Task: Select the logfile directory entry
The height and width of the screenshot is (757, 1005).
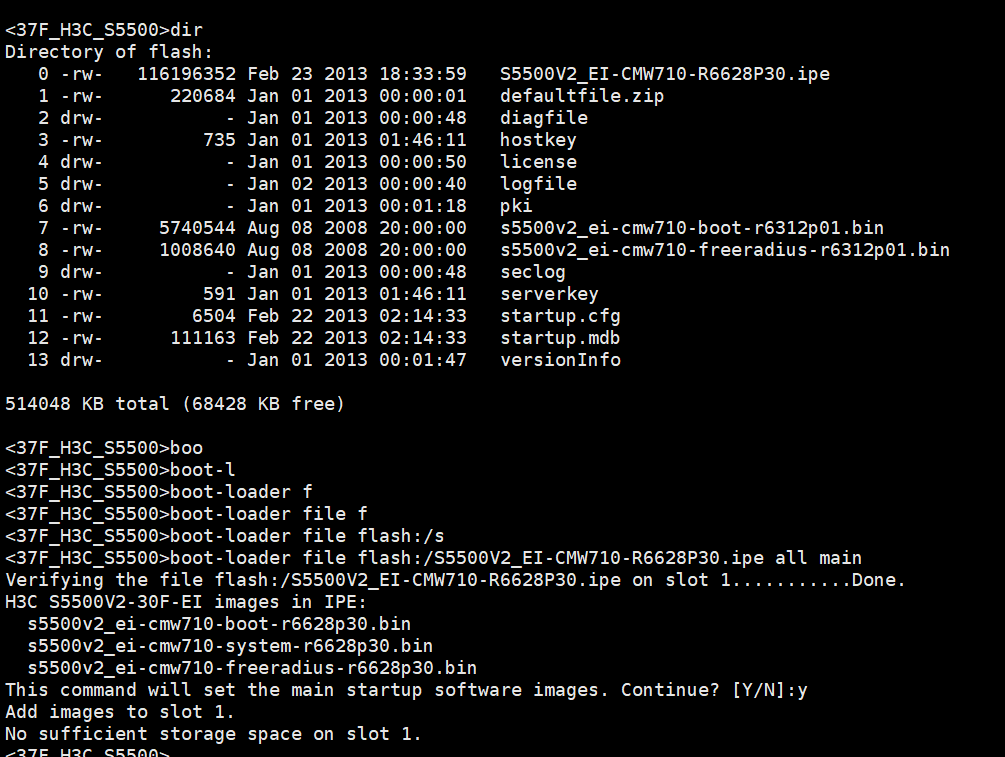Action: point(538,184)
